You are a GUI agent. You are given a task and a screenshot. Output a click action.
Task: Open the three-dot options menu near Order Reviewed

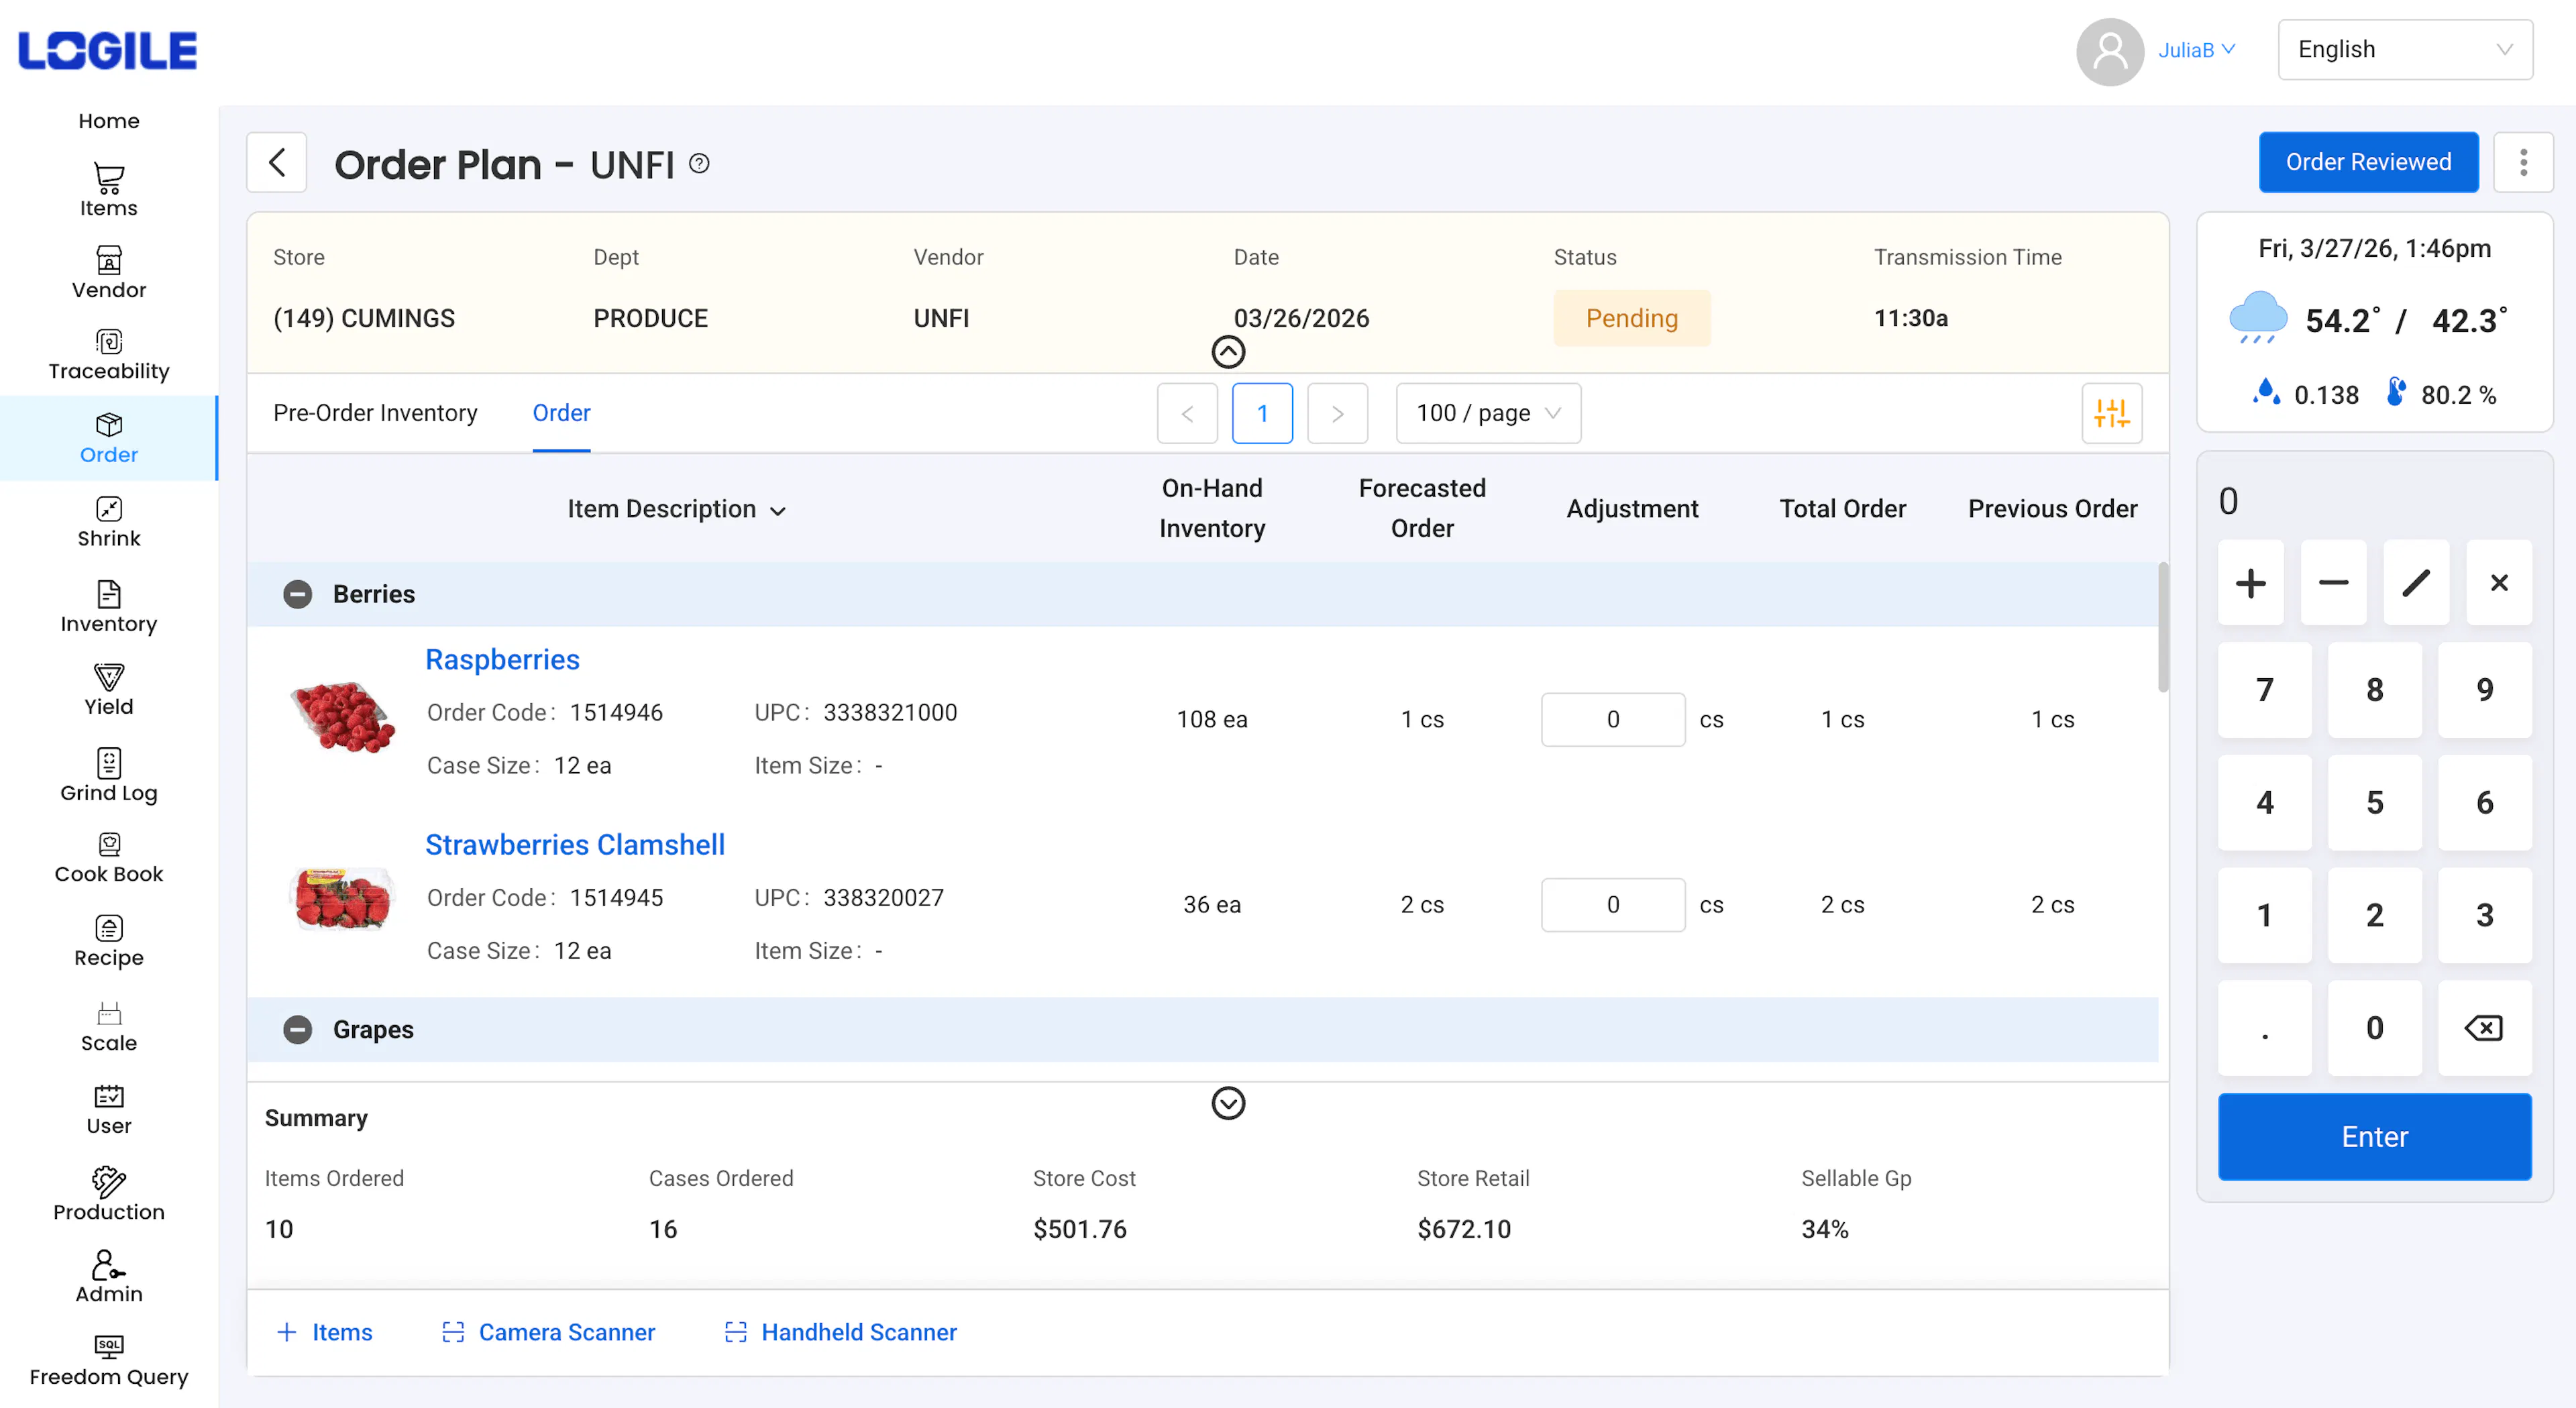click(2524, 162)
